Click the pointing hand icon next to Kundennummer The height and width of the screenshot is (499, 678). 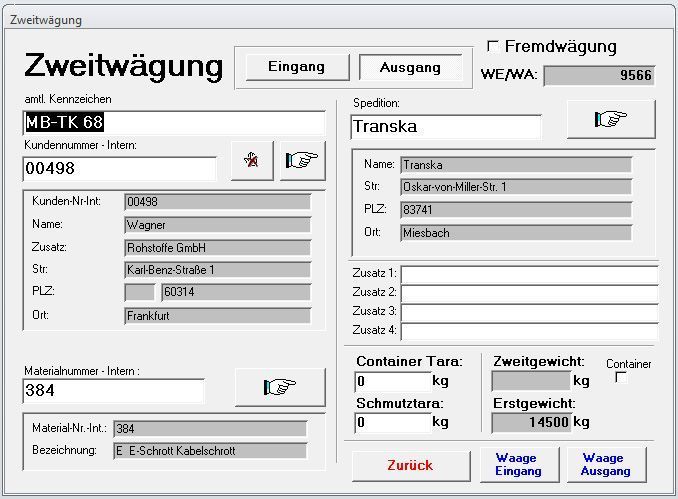click(302, 161)
